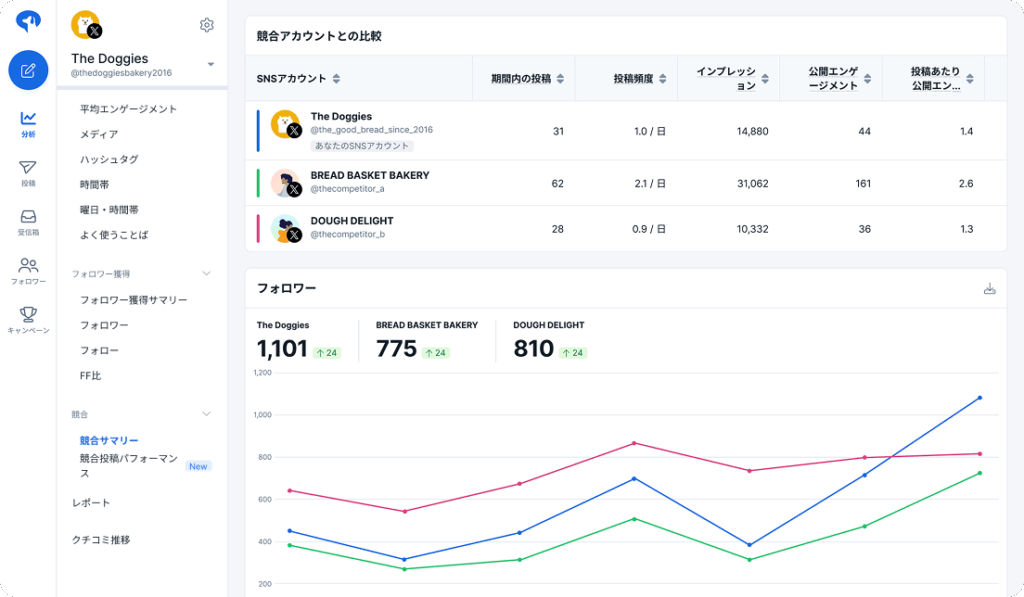
Task: Select ハッシュタグ in the side menu
Action: [109, 159]
